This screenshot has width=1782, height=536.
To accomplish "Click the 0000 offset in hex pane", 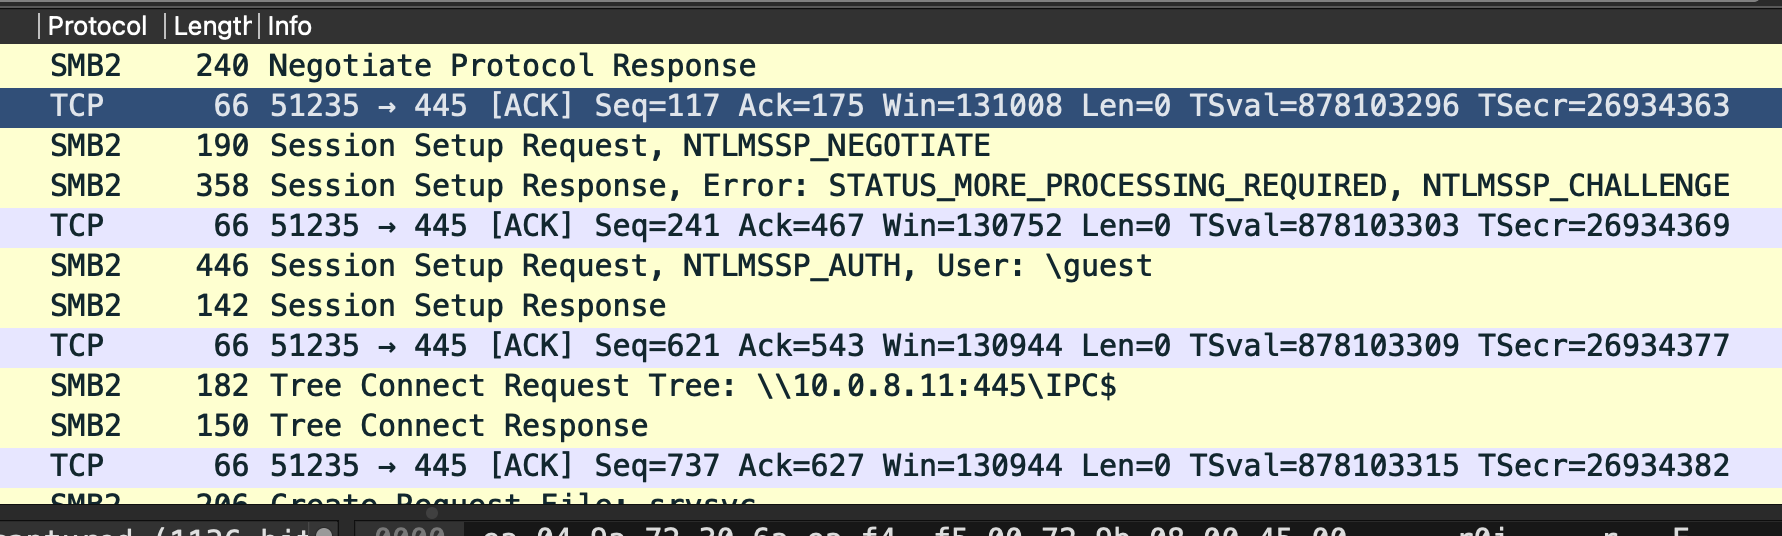I will 409,530.
